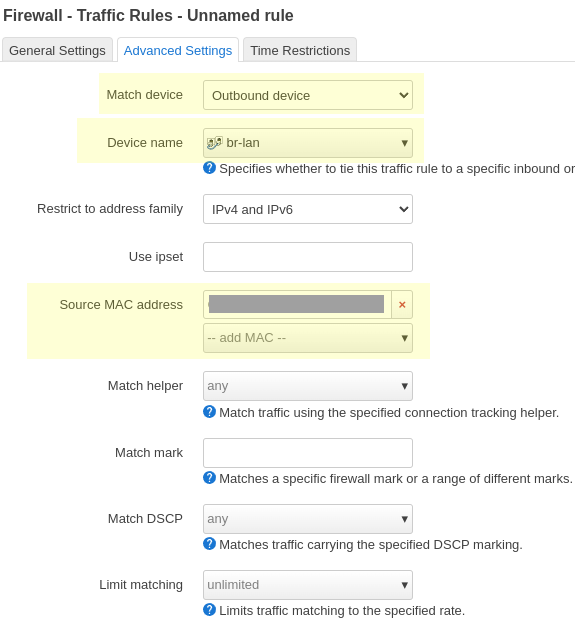This screenshot has height=623, width=575.
Task: Click the help icon for Limit matching
Action: pyautogui.click(x=209, y=610)
